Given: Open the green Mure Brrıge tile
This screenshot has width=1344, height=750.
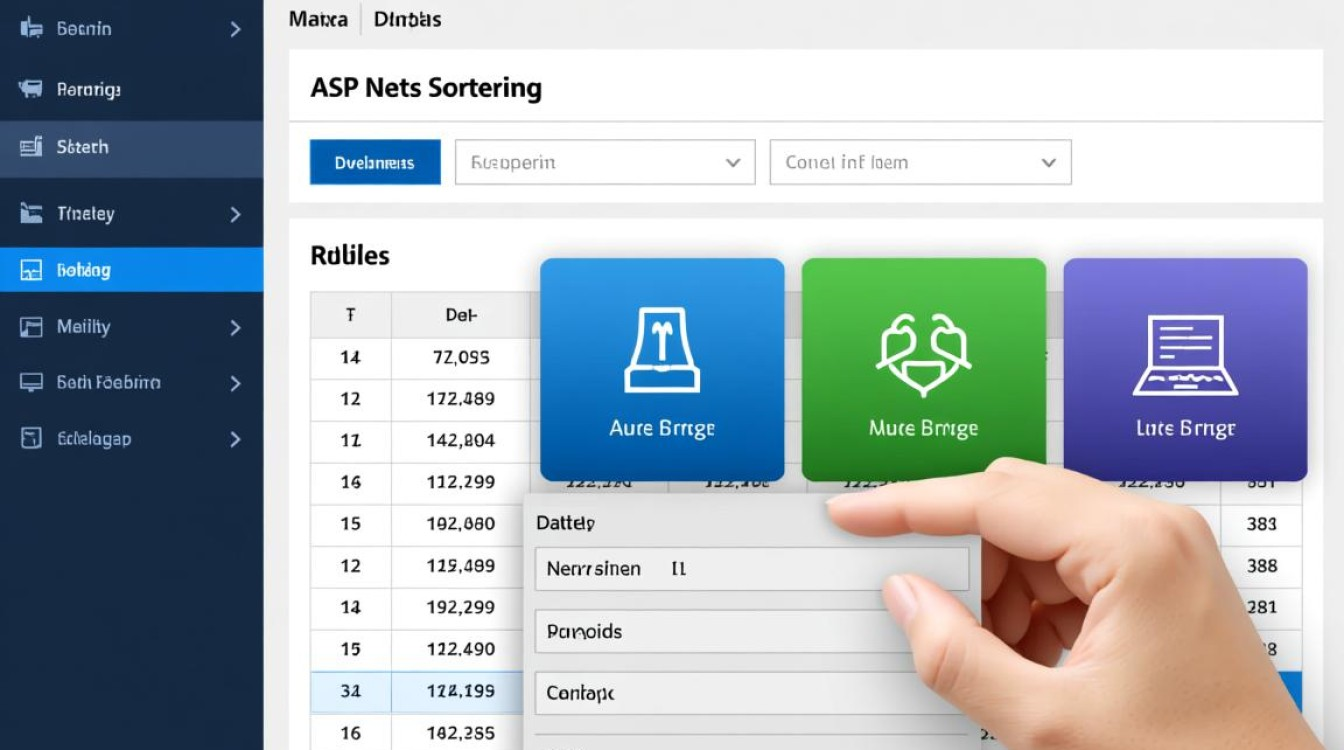Looking at the screenshot, I should [923, 369].
